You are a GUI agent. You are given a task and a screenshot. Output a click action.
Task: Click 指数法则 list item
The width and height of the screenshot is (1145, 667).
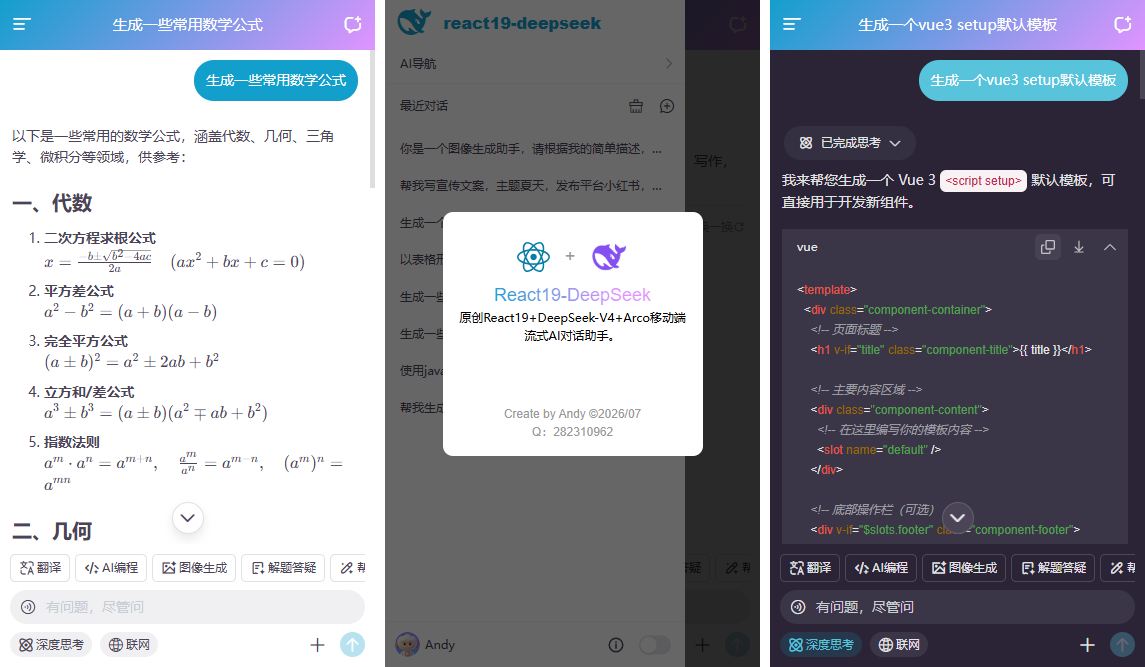click(72, 442)
